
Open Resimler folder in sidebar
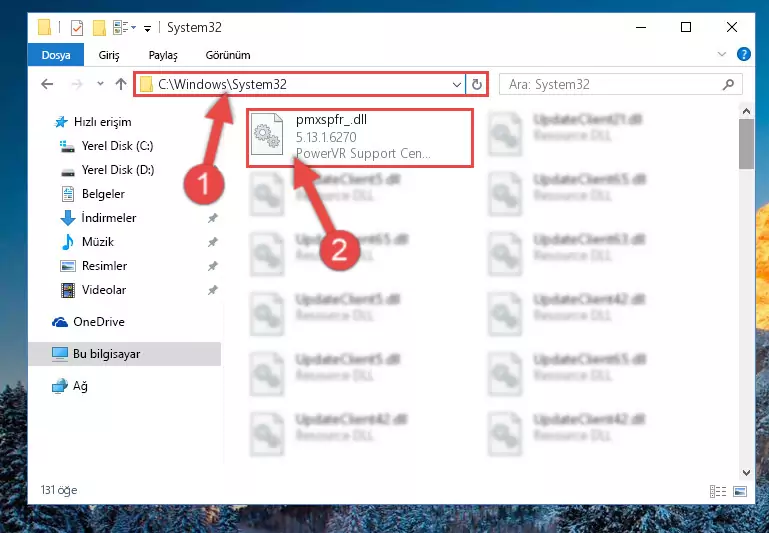pos(104,266)
